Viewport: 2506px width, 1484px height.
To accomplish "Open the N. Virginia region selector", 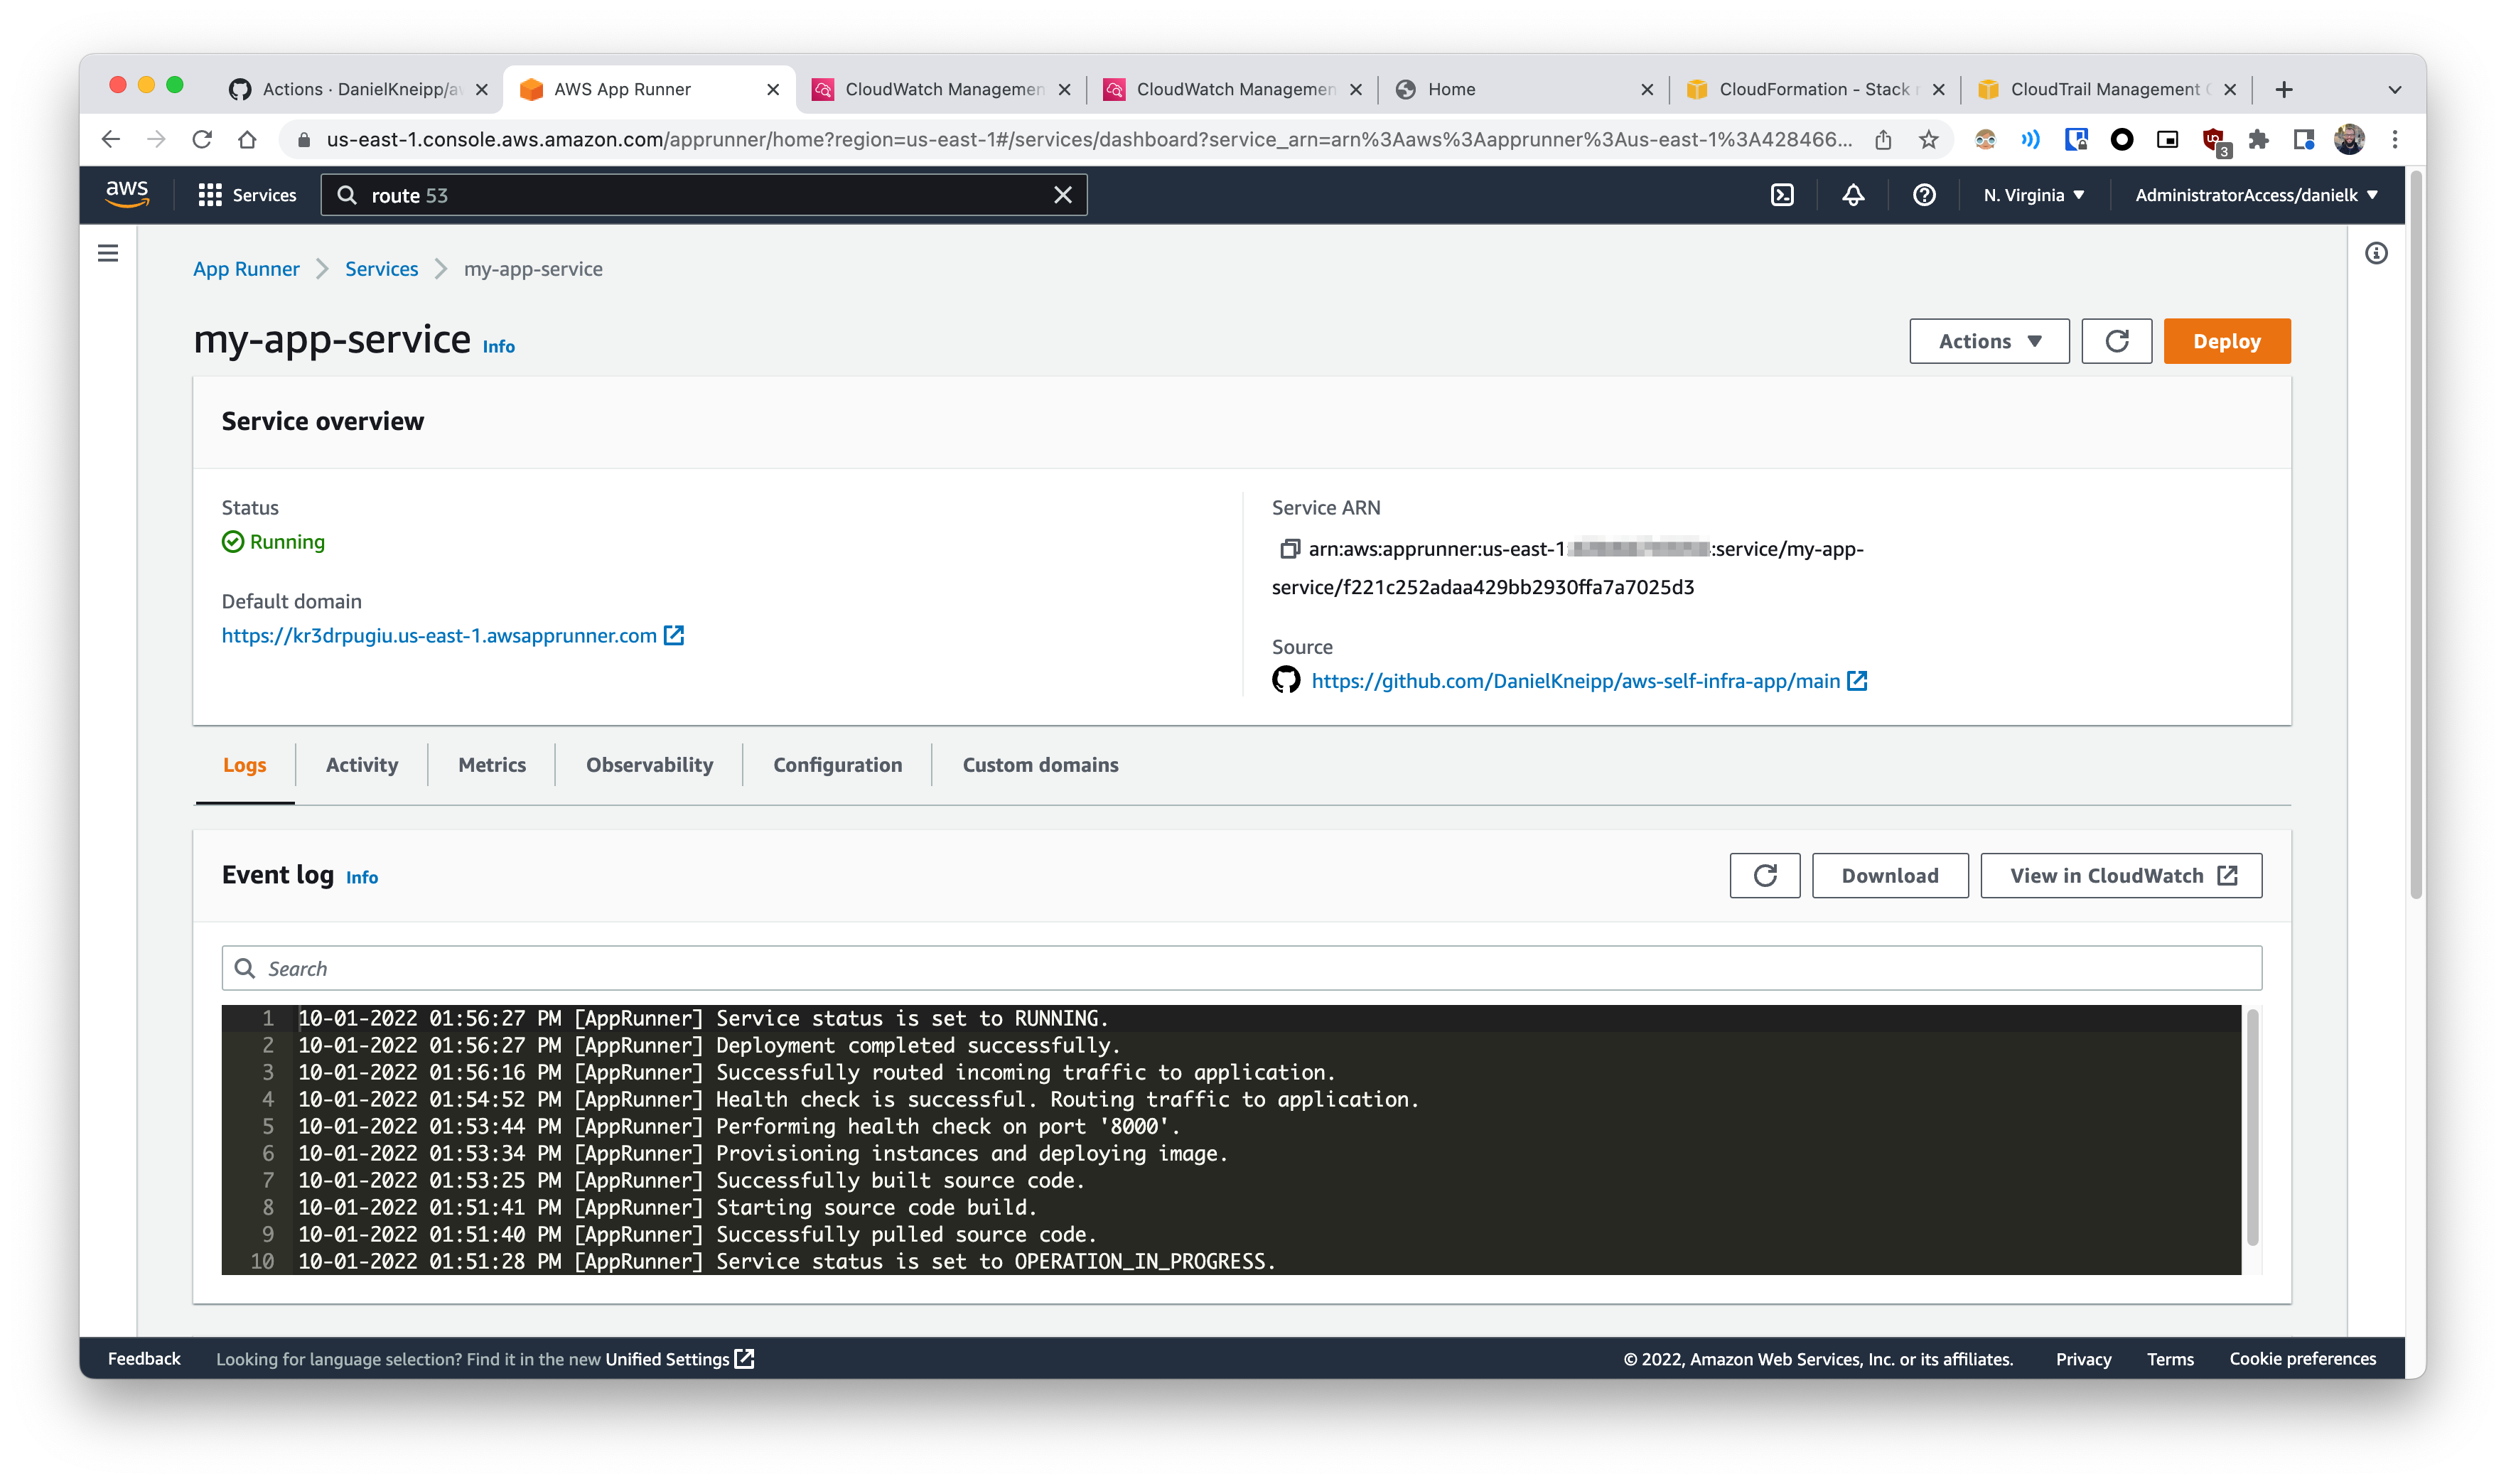I will 2033,195.
